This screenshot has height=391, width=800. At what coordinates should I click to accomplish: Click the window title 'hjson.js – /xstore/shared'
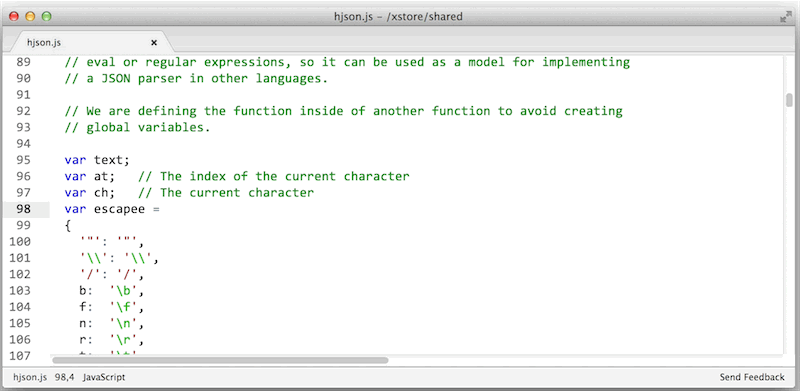(x=398, y=17)
